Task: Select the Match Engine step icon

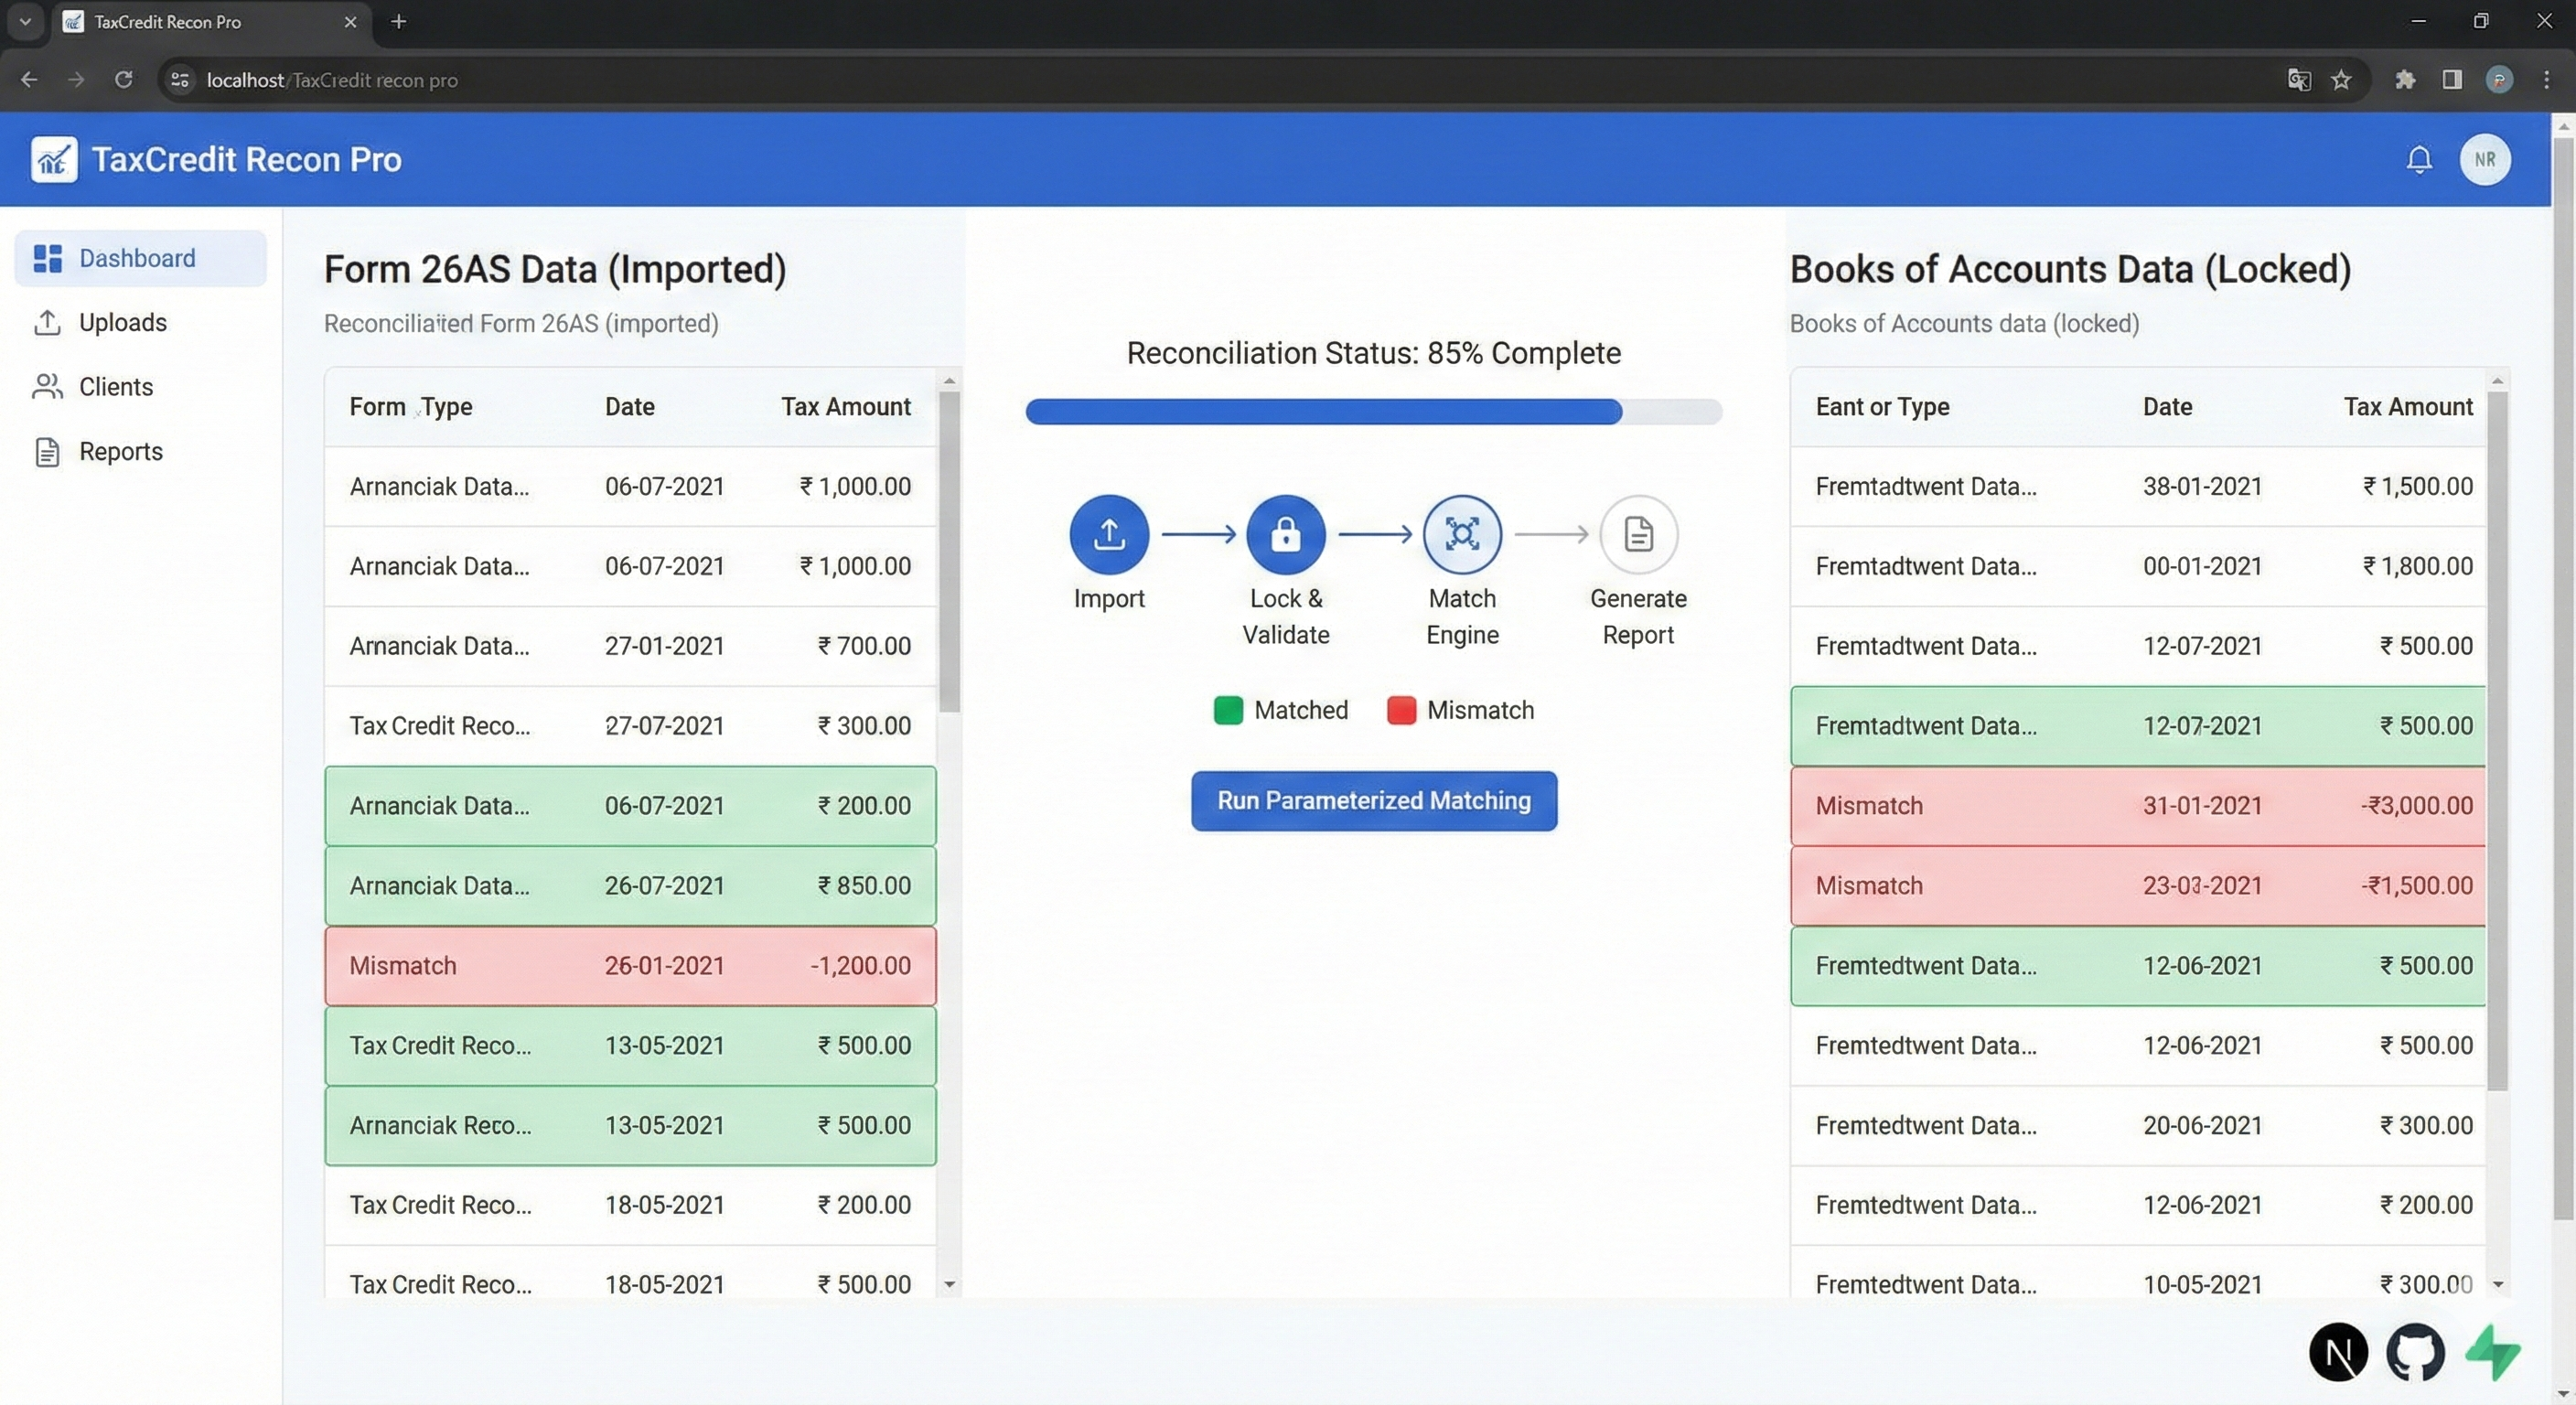Action: click(1461, 534)
